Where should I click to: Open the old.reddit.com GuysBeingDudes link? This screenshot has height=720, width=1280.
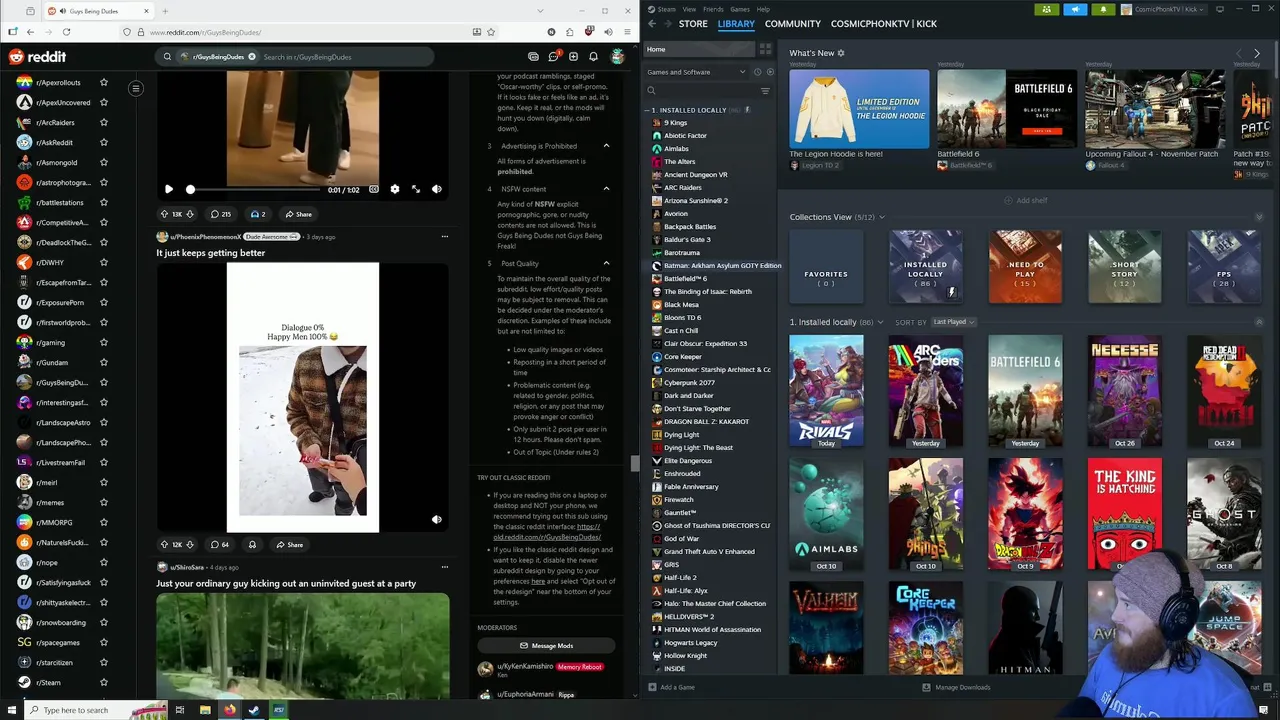click(x=547, y=532)
